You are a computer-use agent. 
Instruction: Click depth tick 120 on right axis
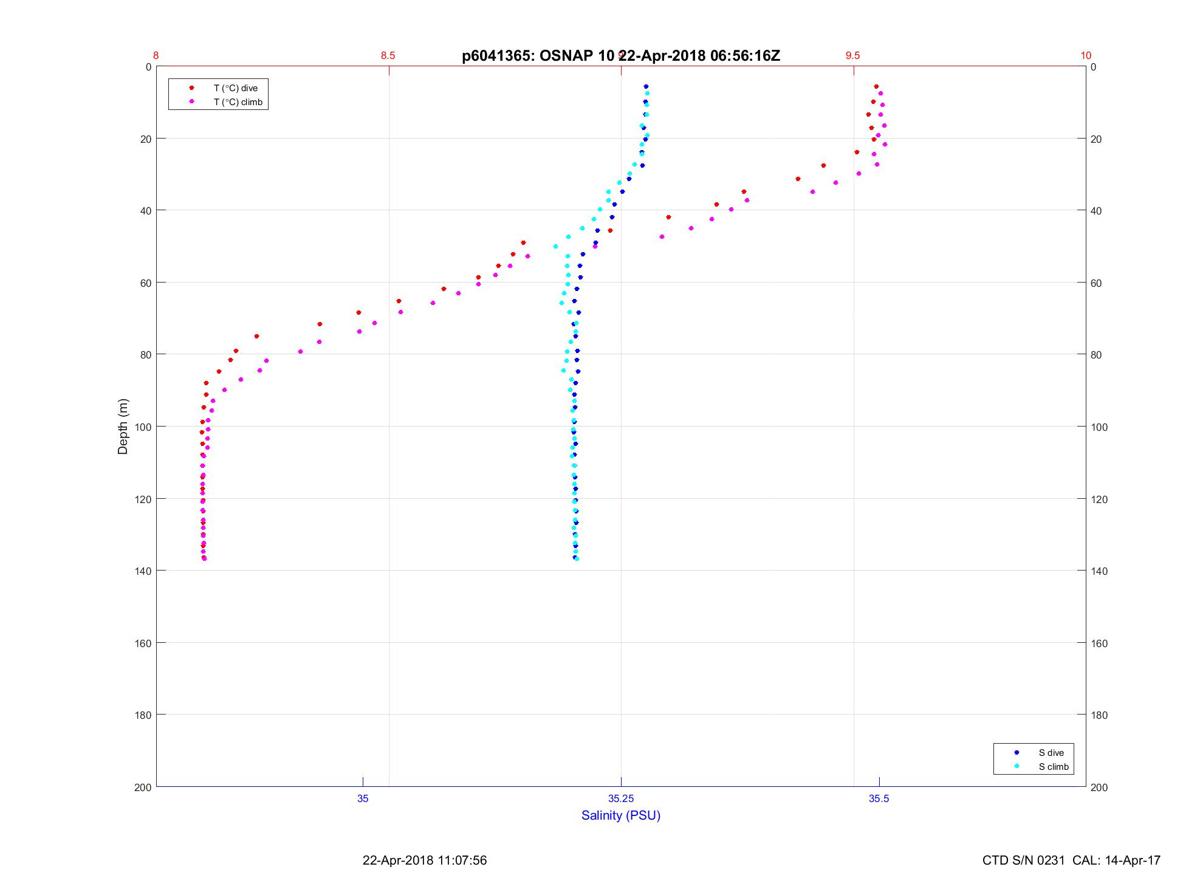(x=1100, y=499)
